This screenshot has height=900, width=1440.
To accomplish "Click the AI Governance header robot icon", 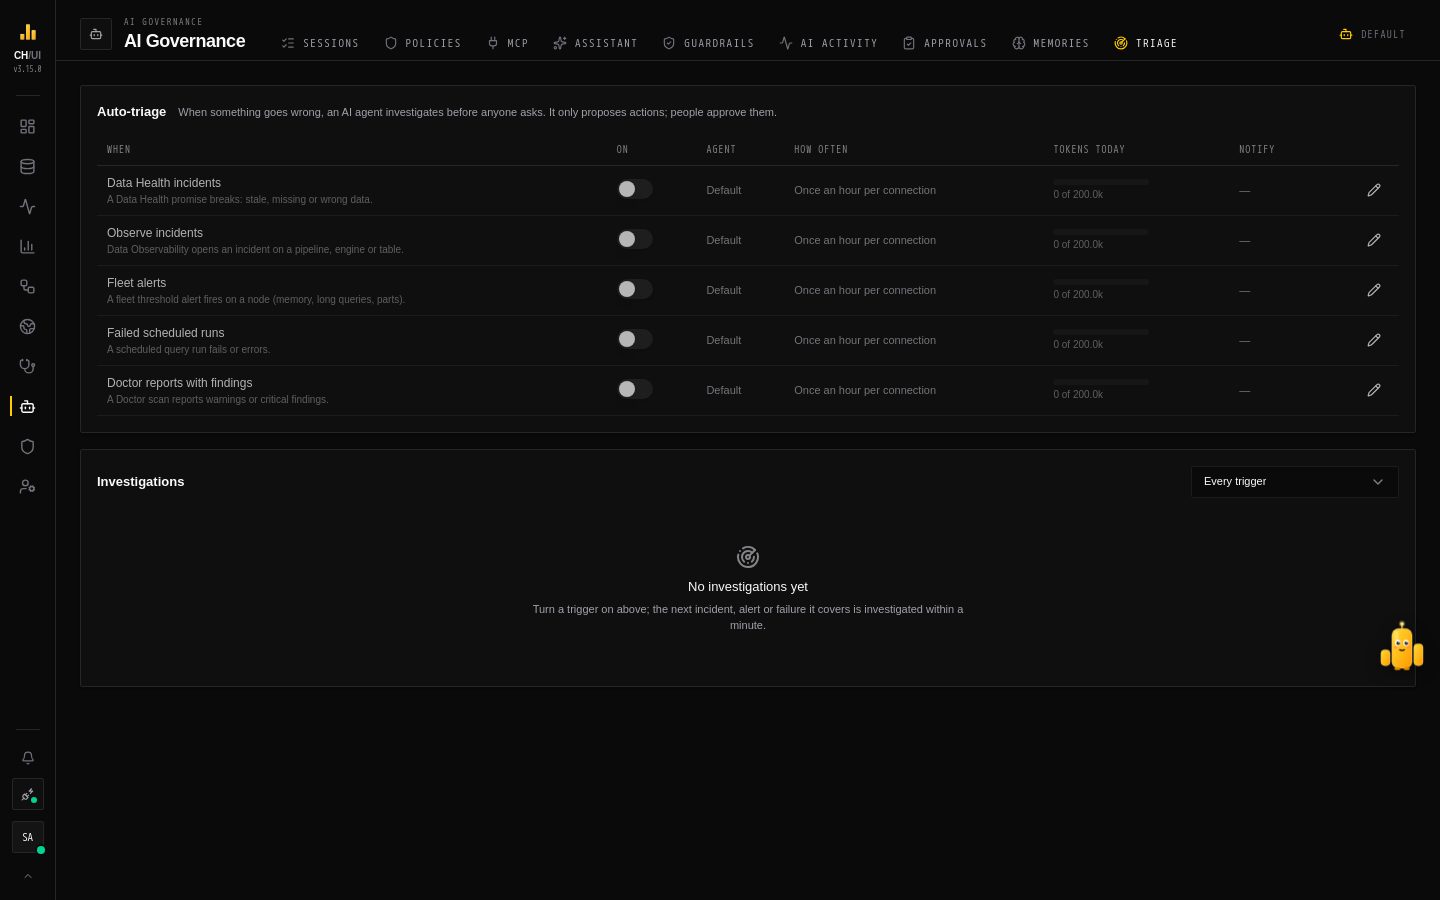I will (x=96, y=34).
